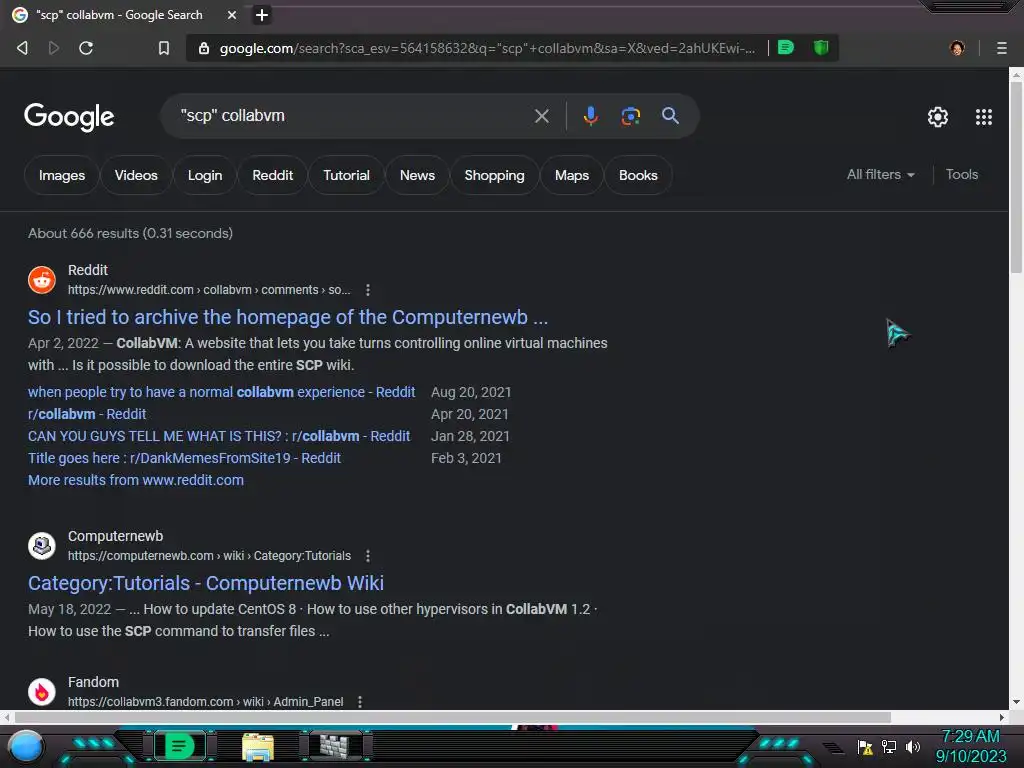Open the taskbar clock showing 7:29 AM
The image size is (1024, 768).
[x=970, y=746]
